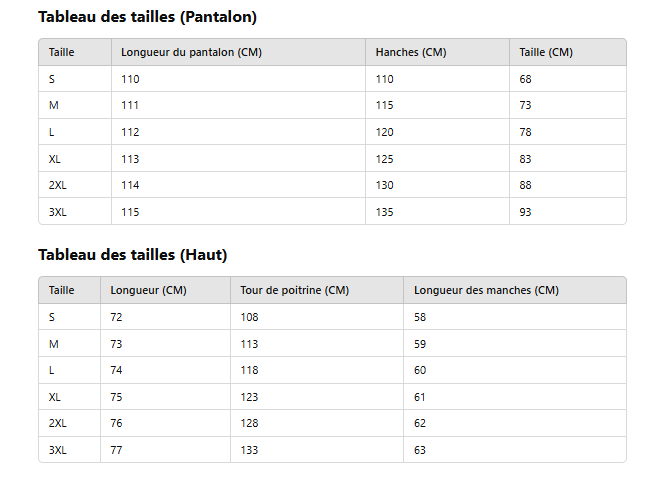The height and width of the screenshot is (477, 660).
Task: Click waist value 68 for size S
Action: (x=526, y=78)
